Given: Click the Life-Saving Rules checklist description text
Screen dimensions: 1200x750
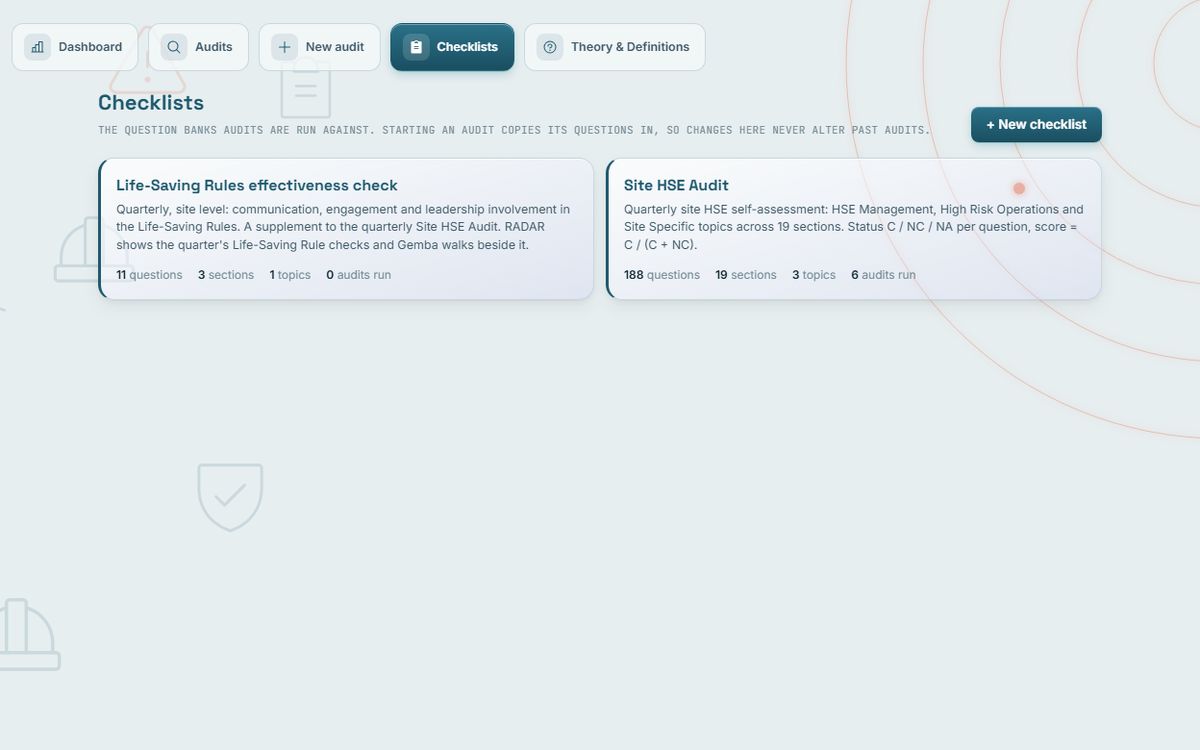Looking at the screenshot, I should (x=343, y=227).
